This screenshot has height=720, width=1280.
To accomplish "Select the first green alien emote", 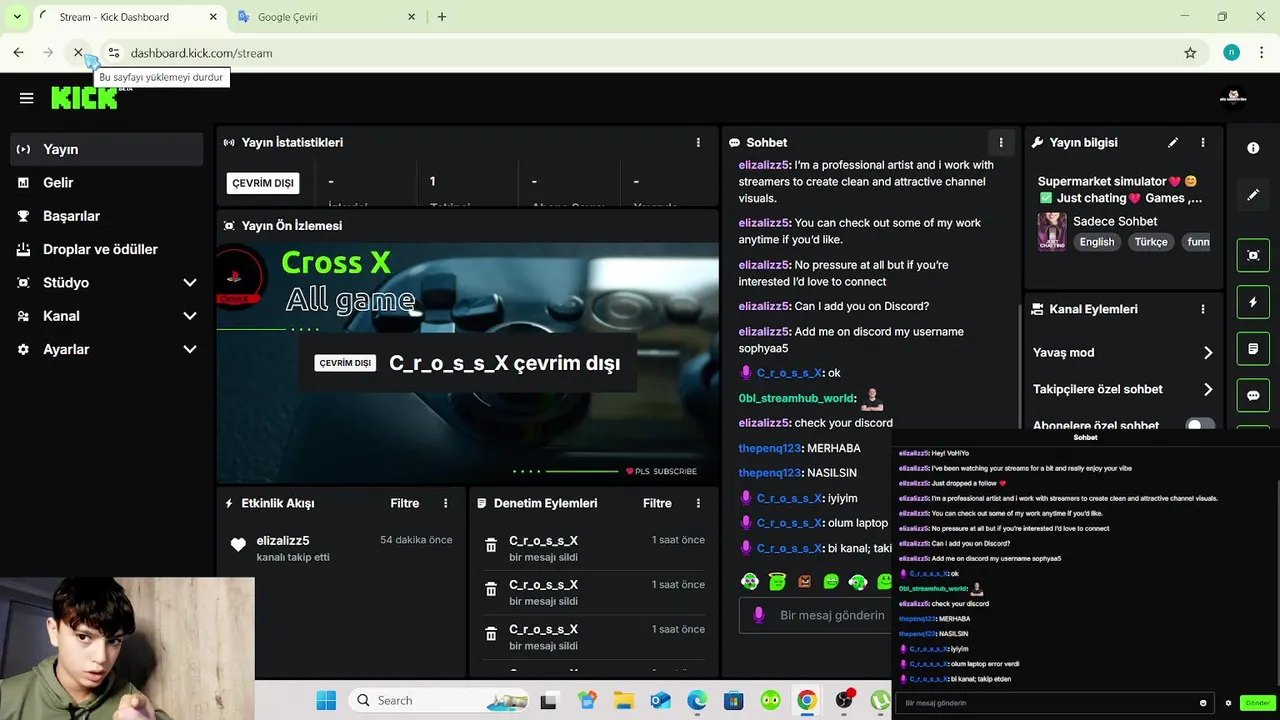I will (750, 581).
